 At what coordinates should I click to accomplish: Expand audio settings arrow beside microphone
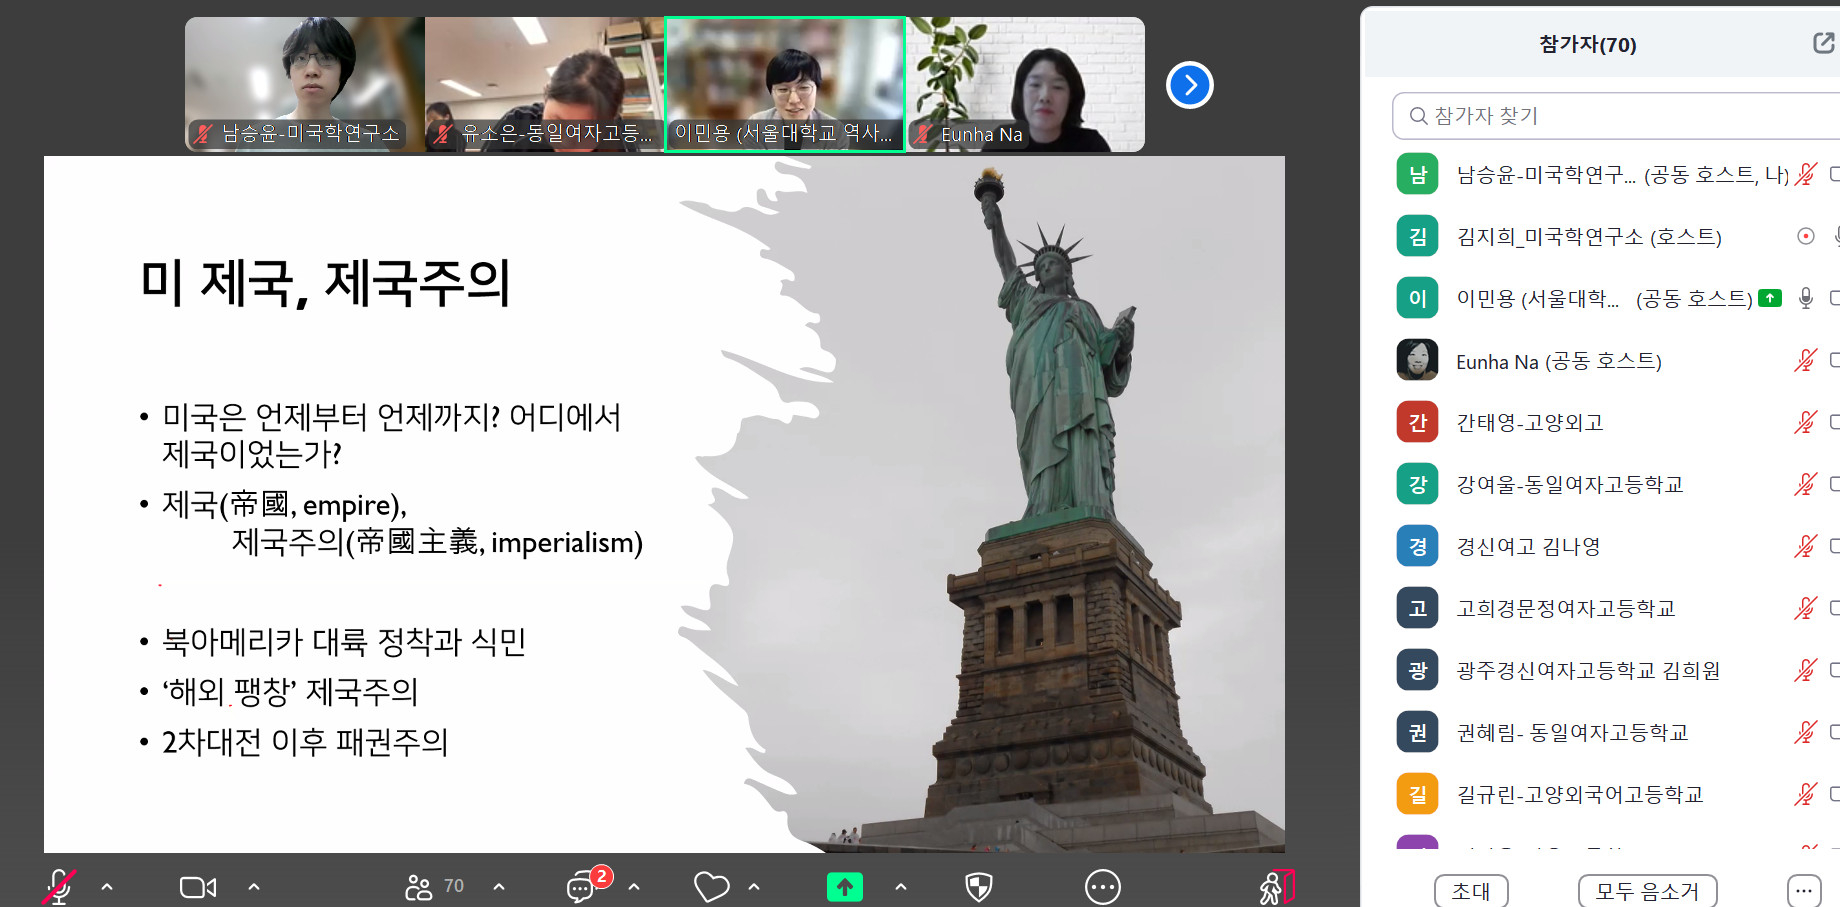click(x=107, y=887)
